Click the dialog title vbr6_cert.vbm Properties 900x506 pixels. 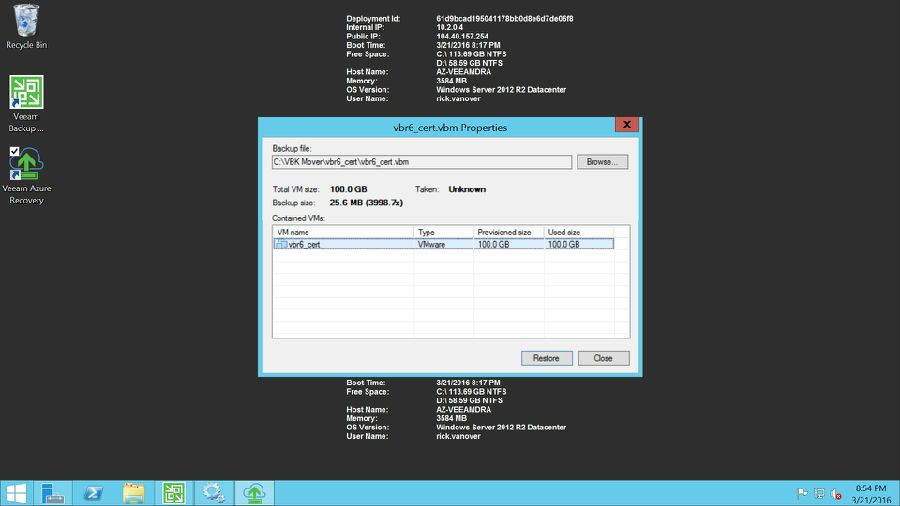click(x=450, y=127)
